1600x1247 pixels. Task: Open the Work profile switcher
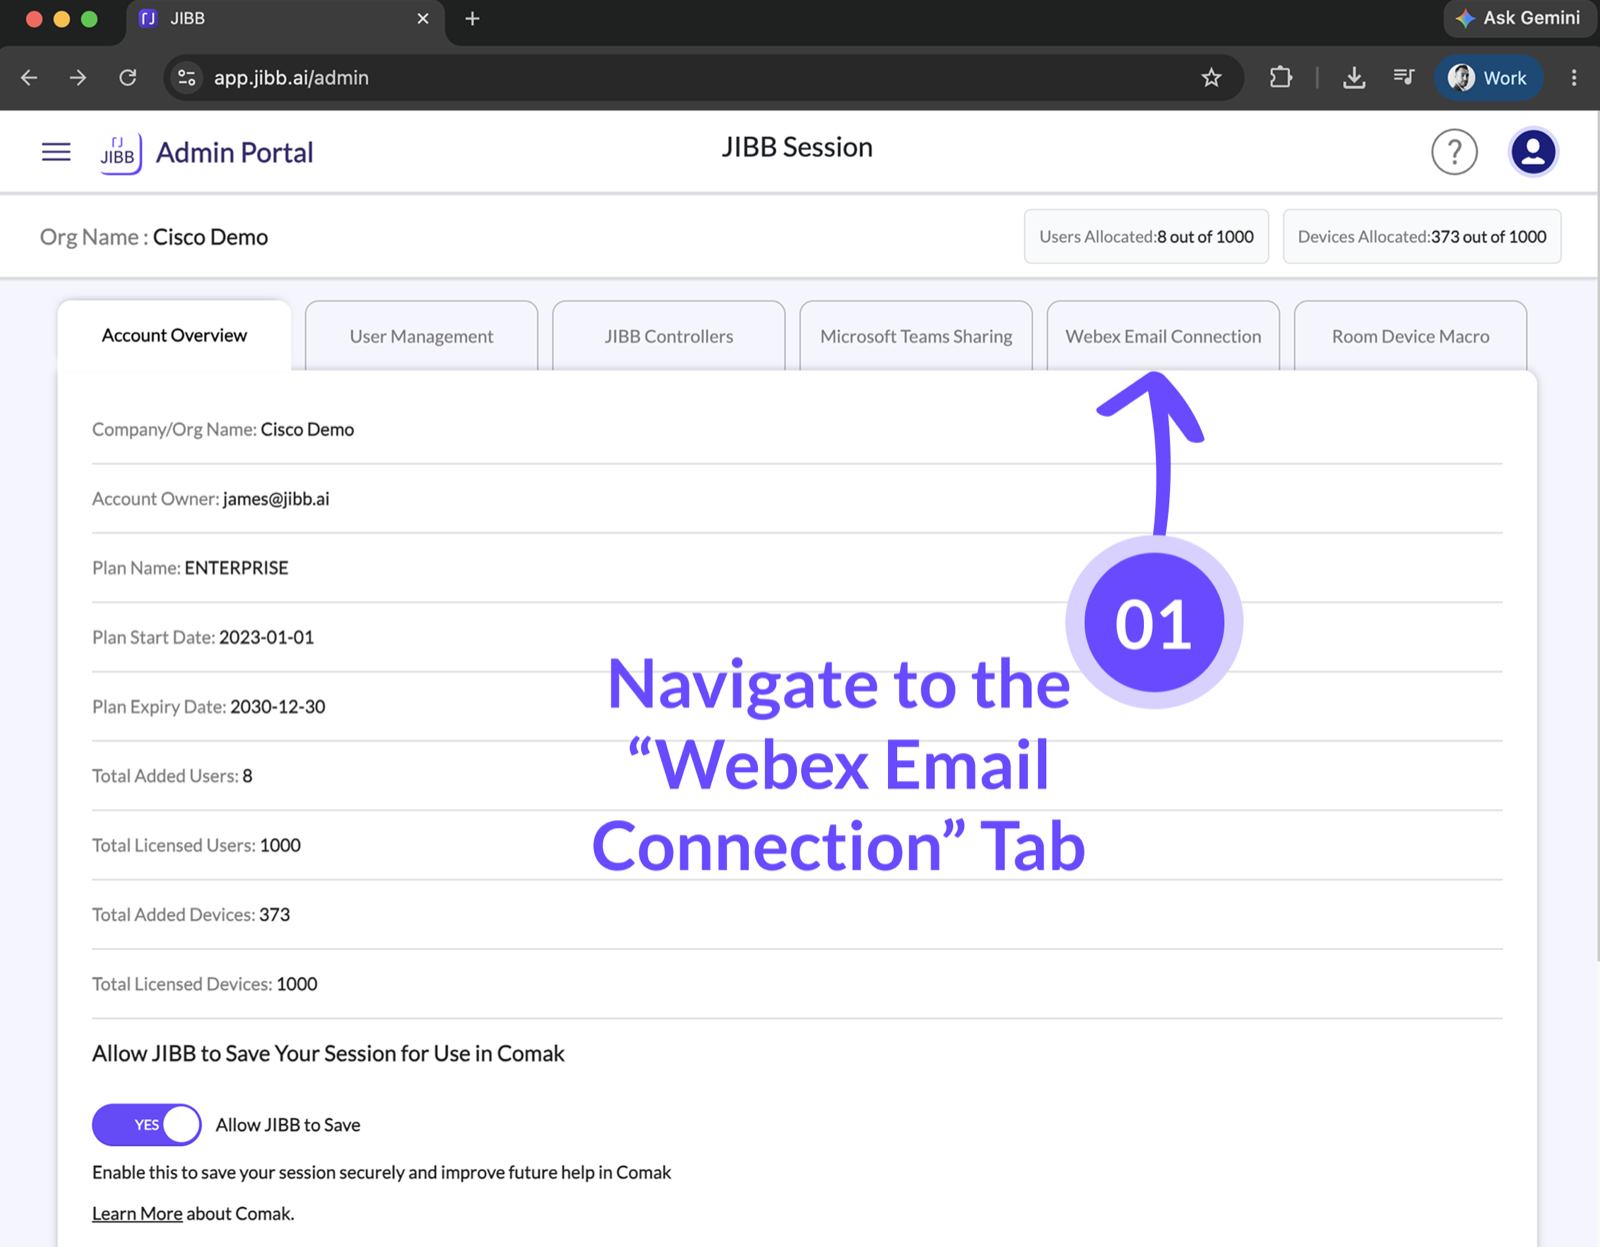pos(1488,77)
